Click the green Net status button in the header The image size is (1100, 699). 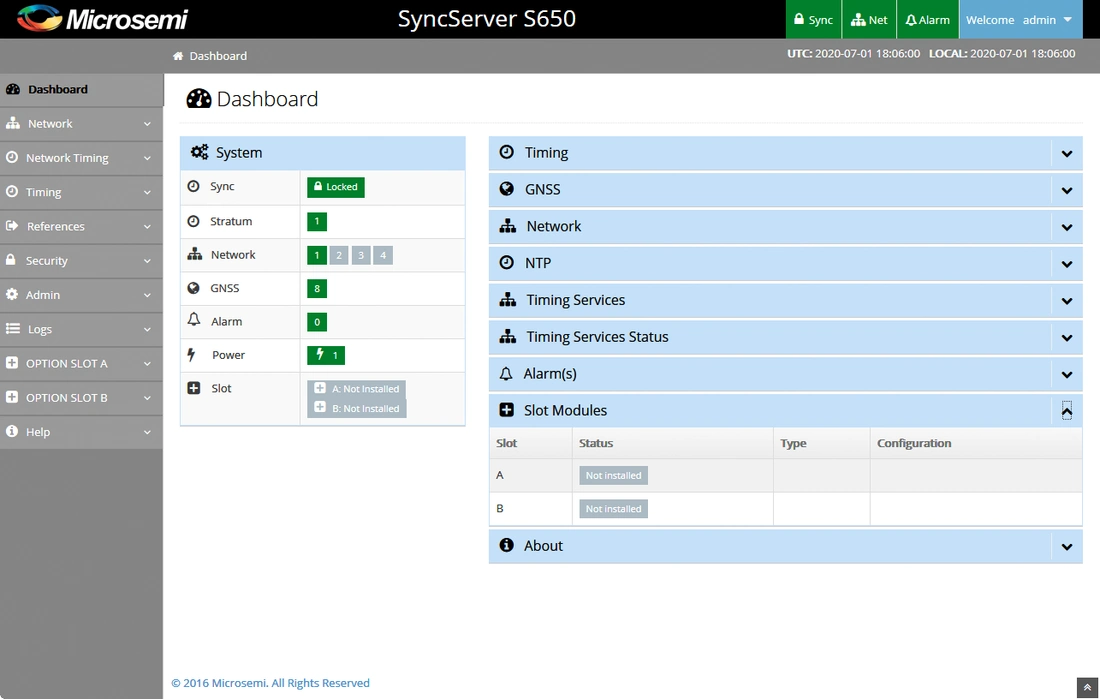tap(869, 20)
